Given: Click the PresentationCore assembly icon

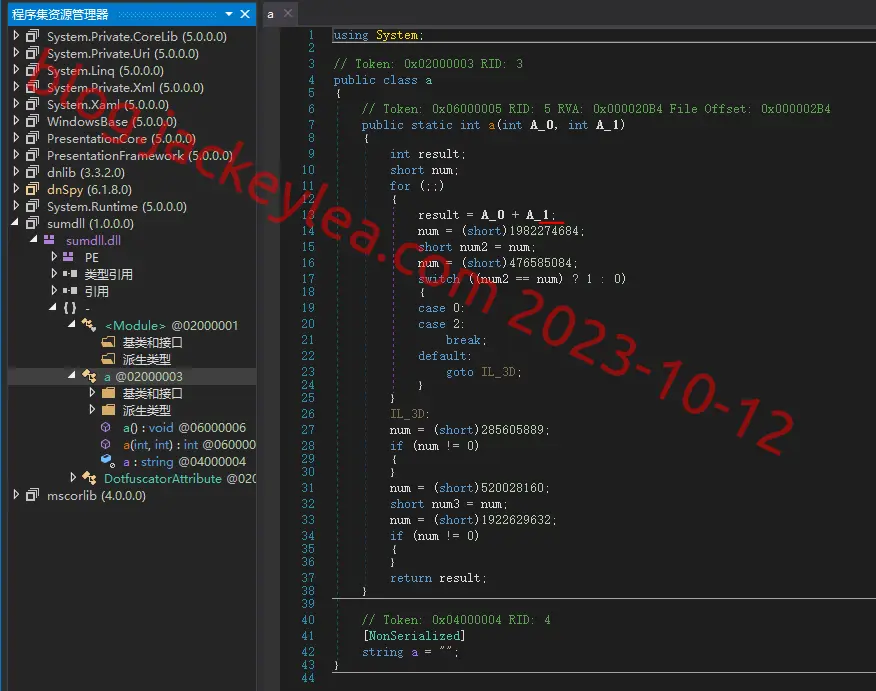Looking at the screenshot, I should 32,138.
